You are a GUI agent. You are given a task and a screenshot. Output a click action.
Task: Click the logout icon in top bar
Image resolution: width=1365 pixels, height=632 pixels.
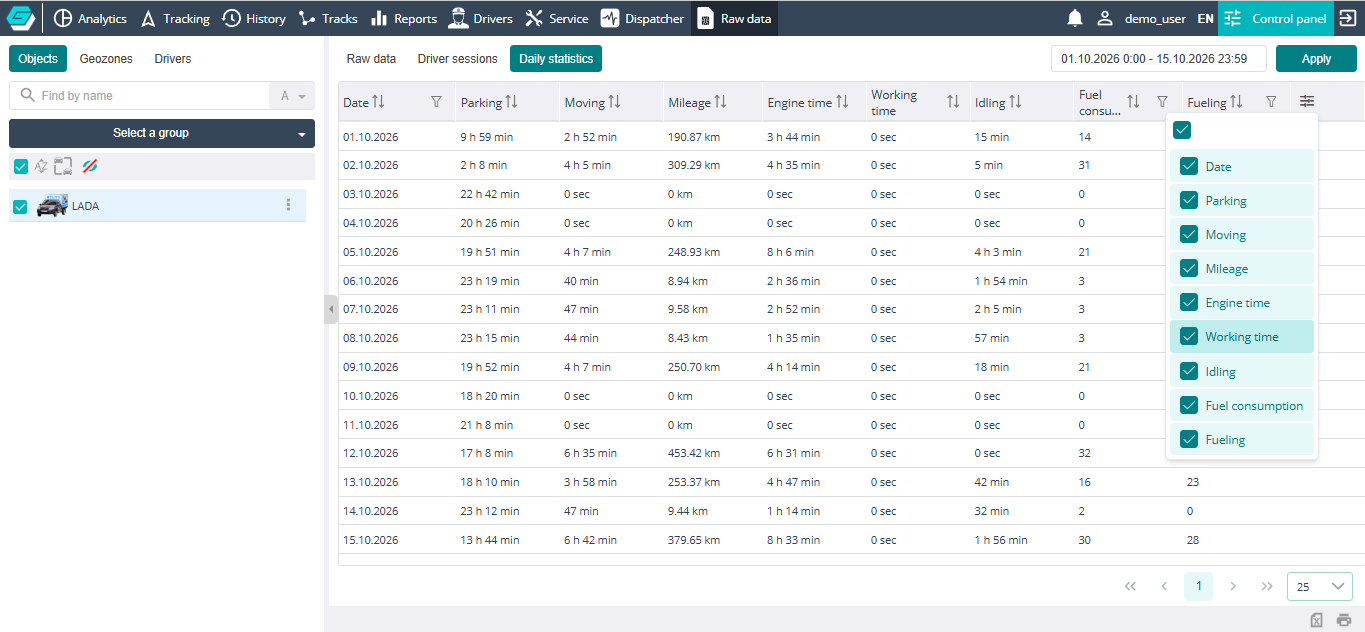point(1349,18)
